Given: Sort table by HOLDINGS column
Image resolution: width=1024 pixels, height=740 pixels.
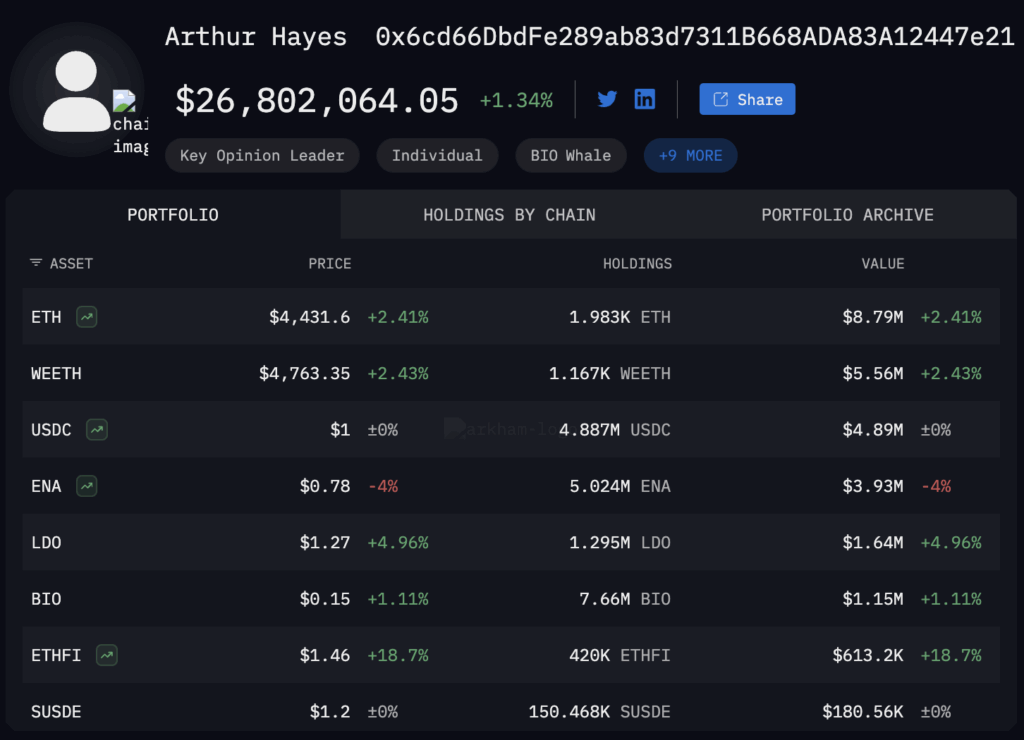Looking at the screenshot, I should click(x=637, y=264).
